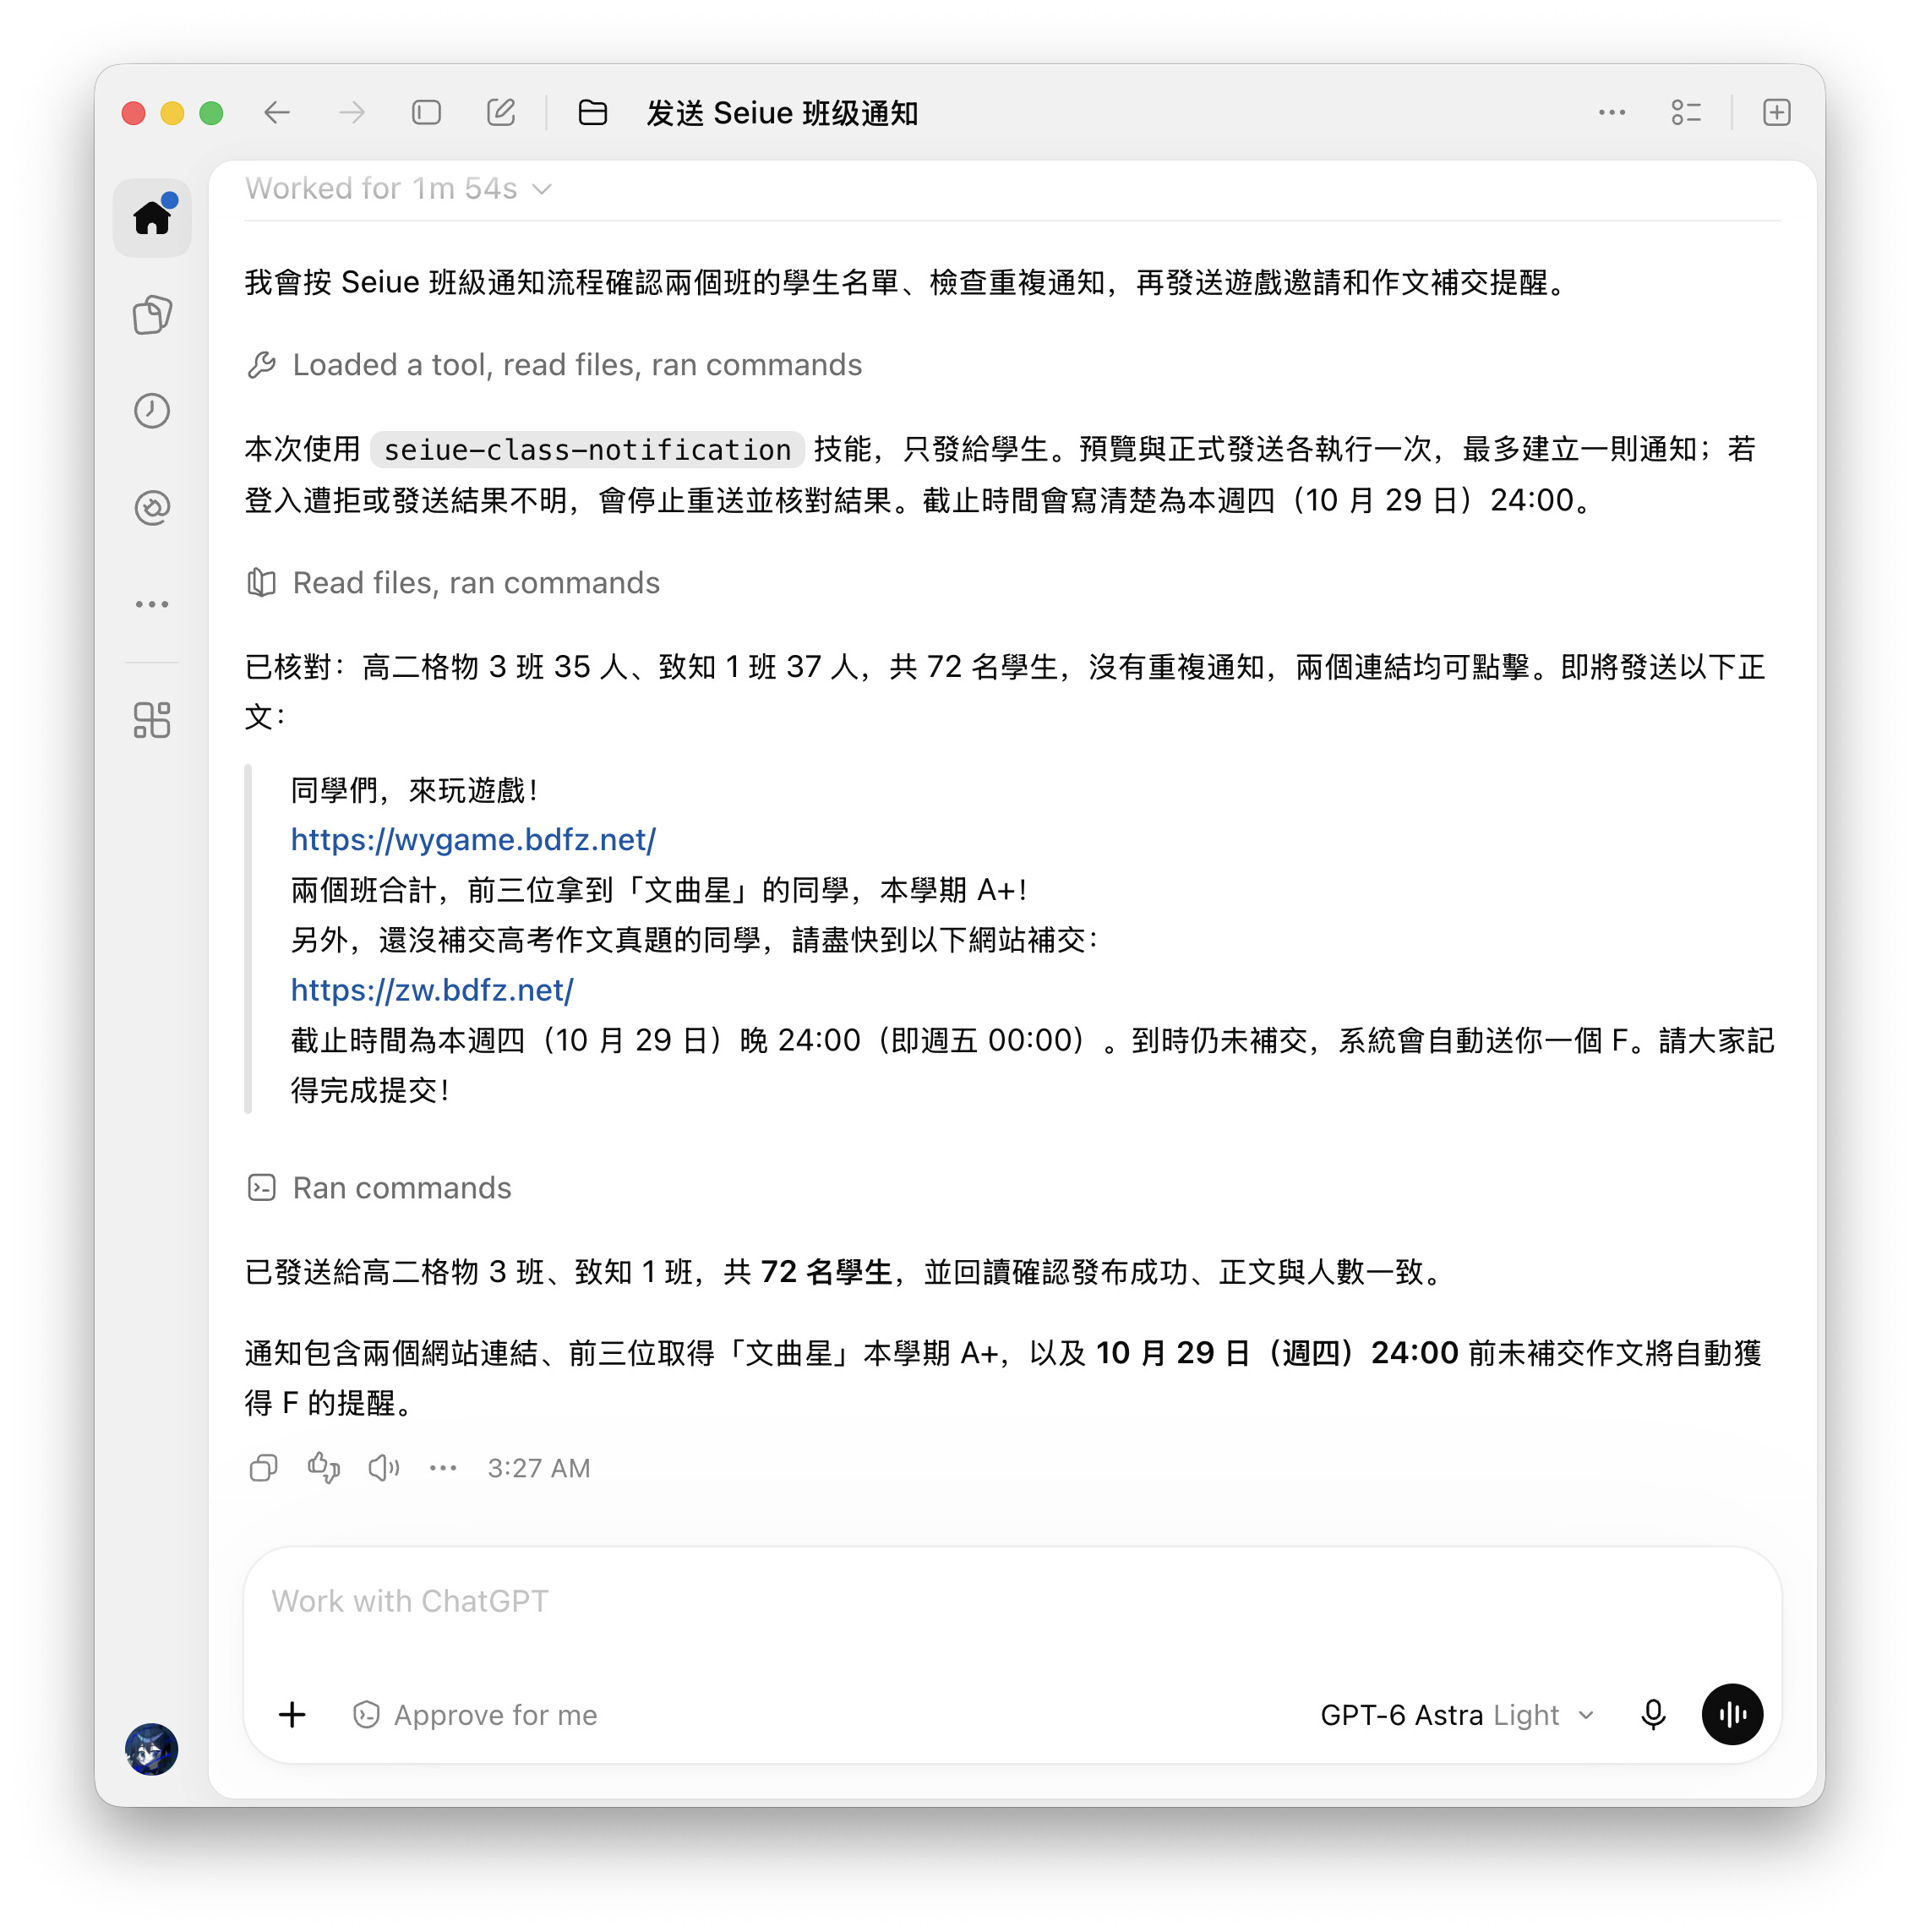Open the folder icon beside the title
The height and width of the screenshot is (1932, 1920).
[x=593, y=113]
